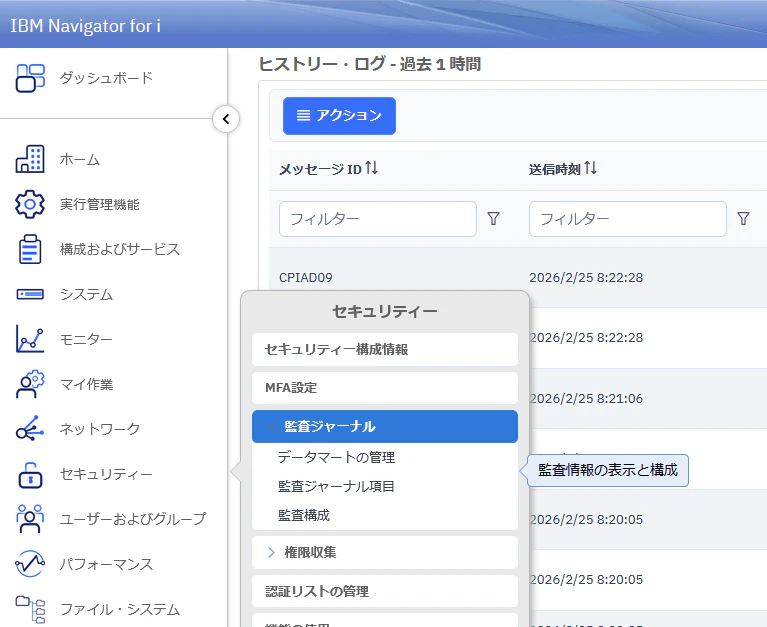Image resolution: width=767 pixels, height=627 pixels.
Task: Click the メッセージ ID filter input field
Action: 378,219
